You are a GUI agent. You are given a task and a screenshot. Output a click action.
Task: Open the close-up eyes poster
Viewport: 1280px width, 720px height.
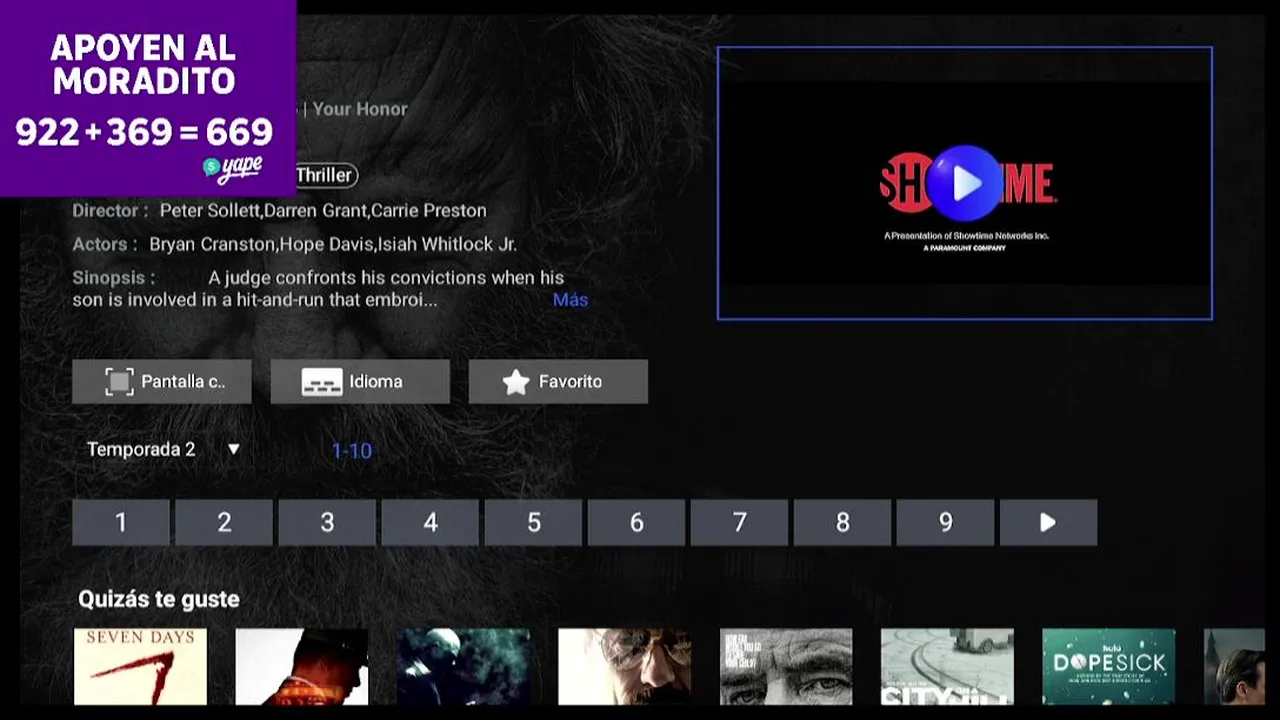[786, 666]
